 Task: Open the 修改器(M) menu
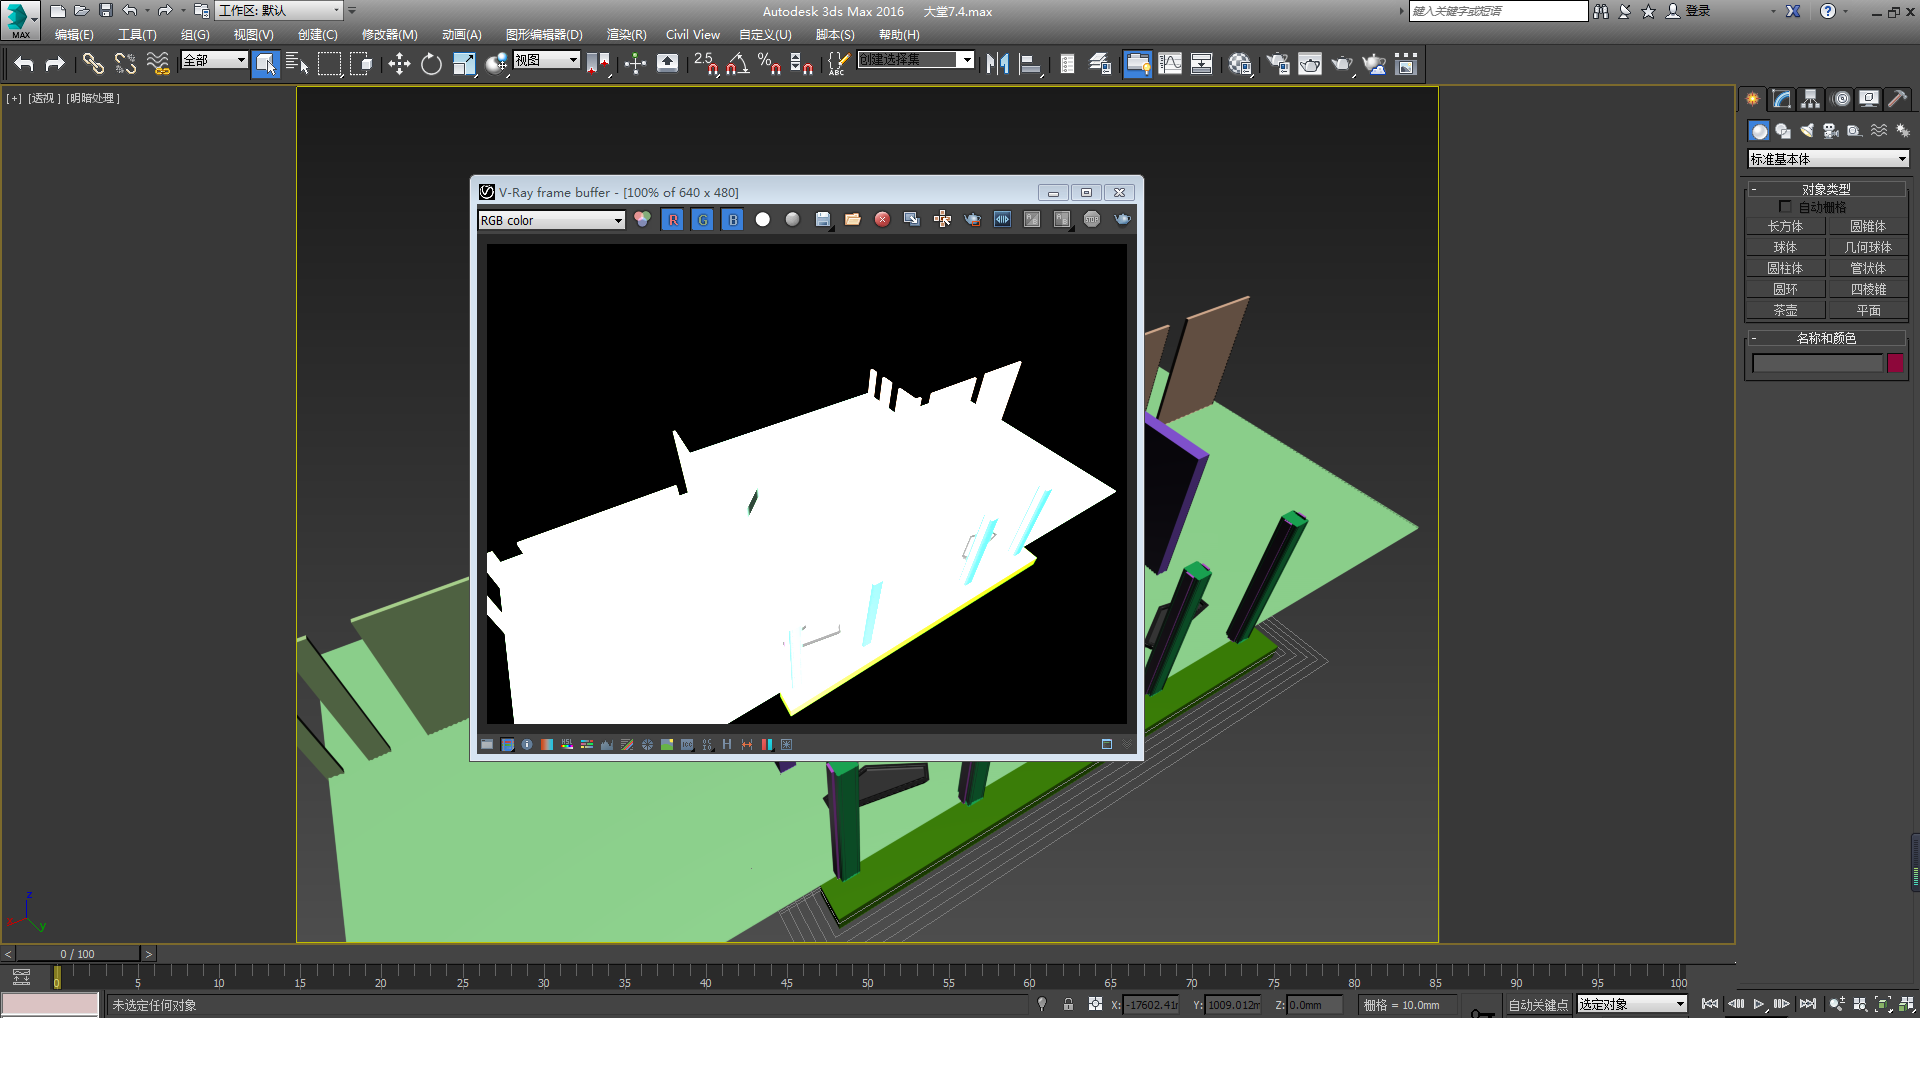(389, 34)
